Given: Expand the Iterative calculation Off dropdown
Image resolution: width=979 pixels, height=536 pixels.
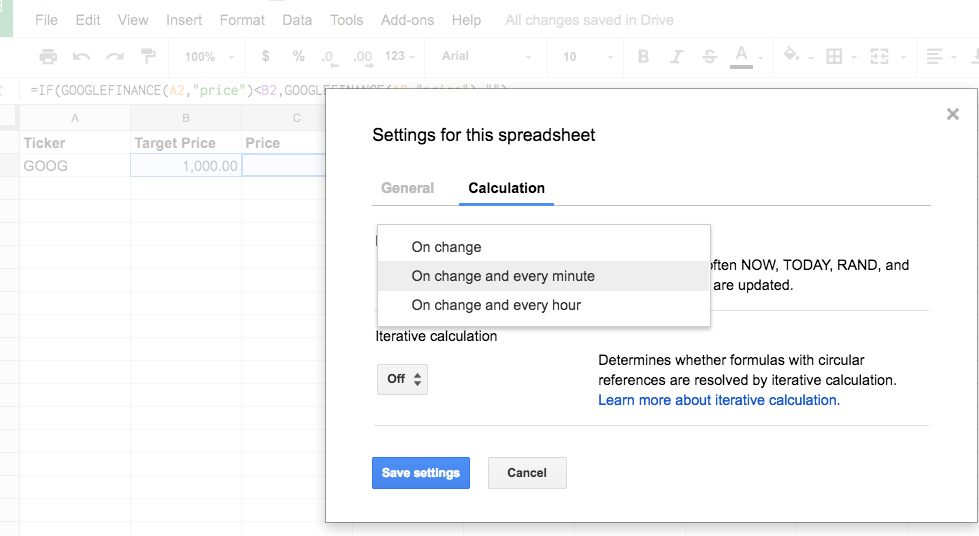Looking at the screenshot, I should pos(402,379).
